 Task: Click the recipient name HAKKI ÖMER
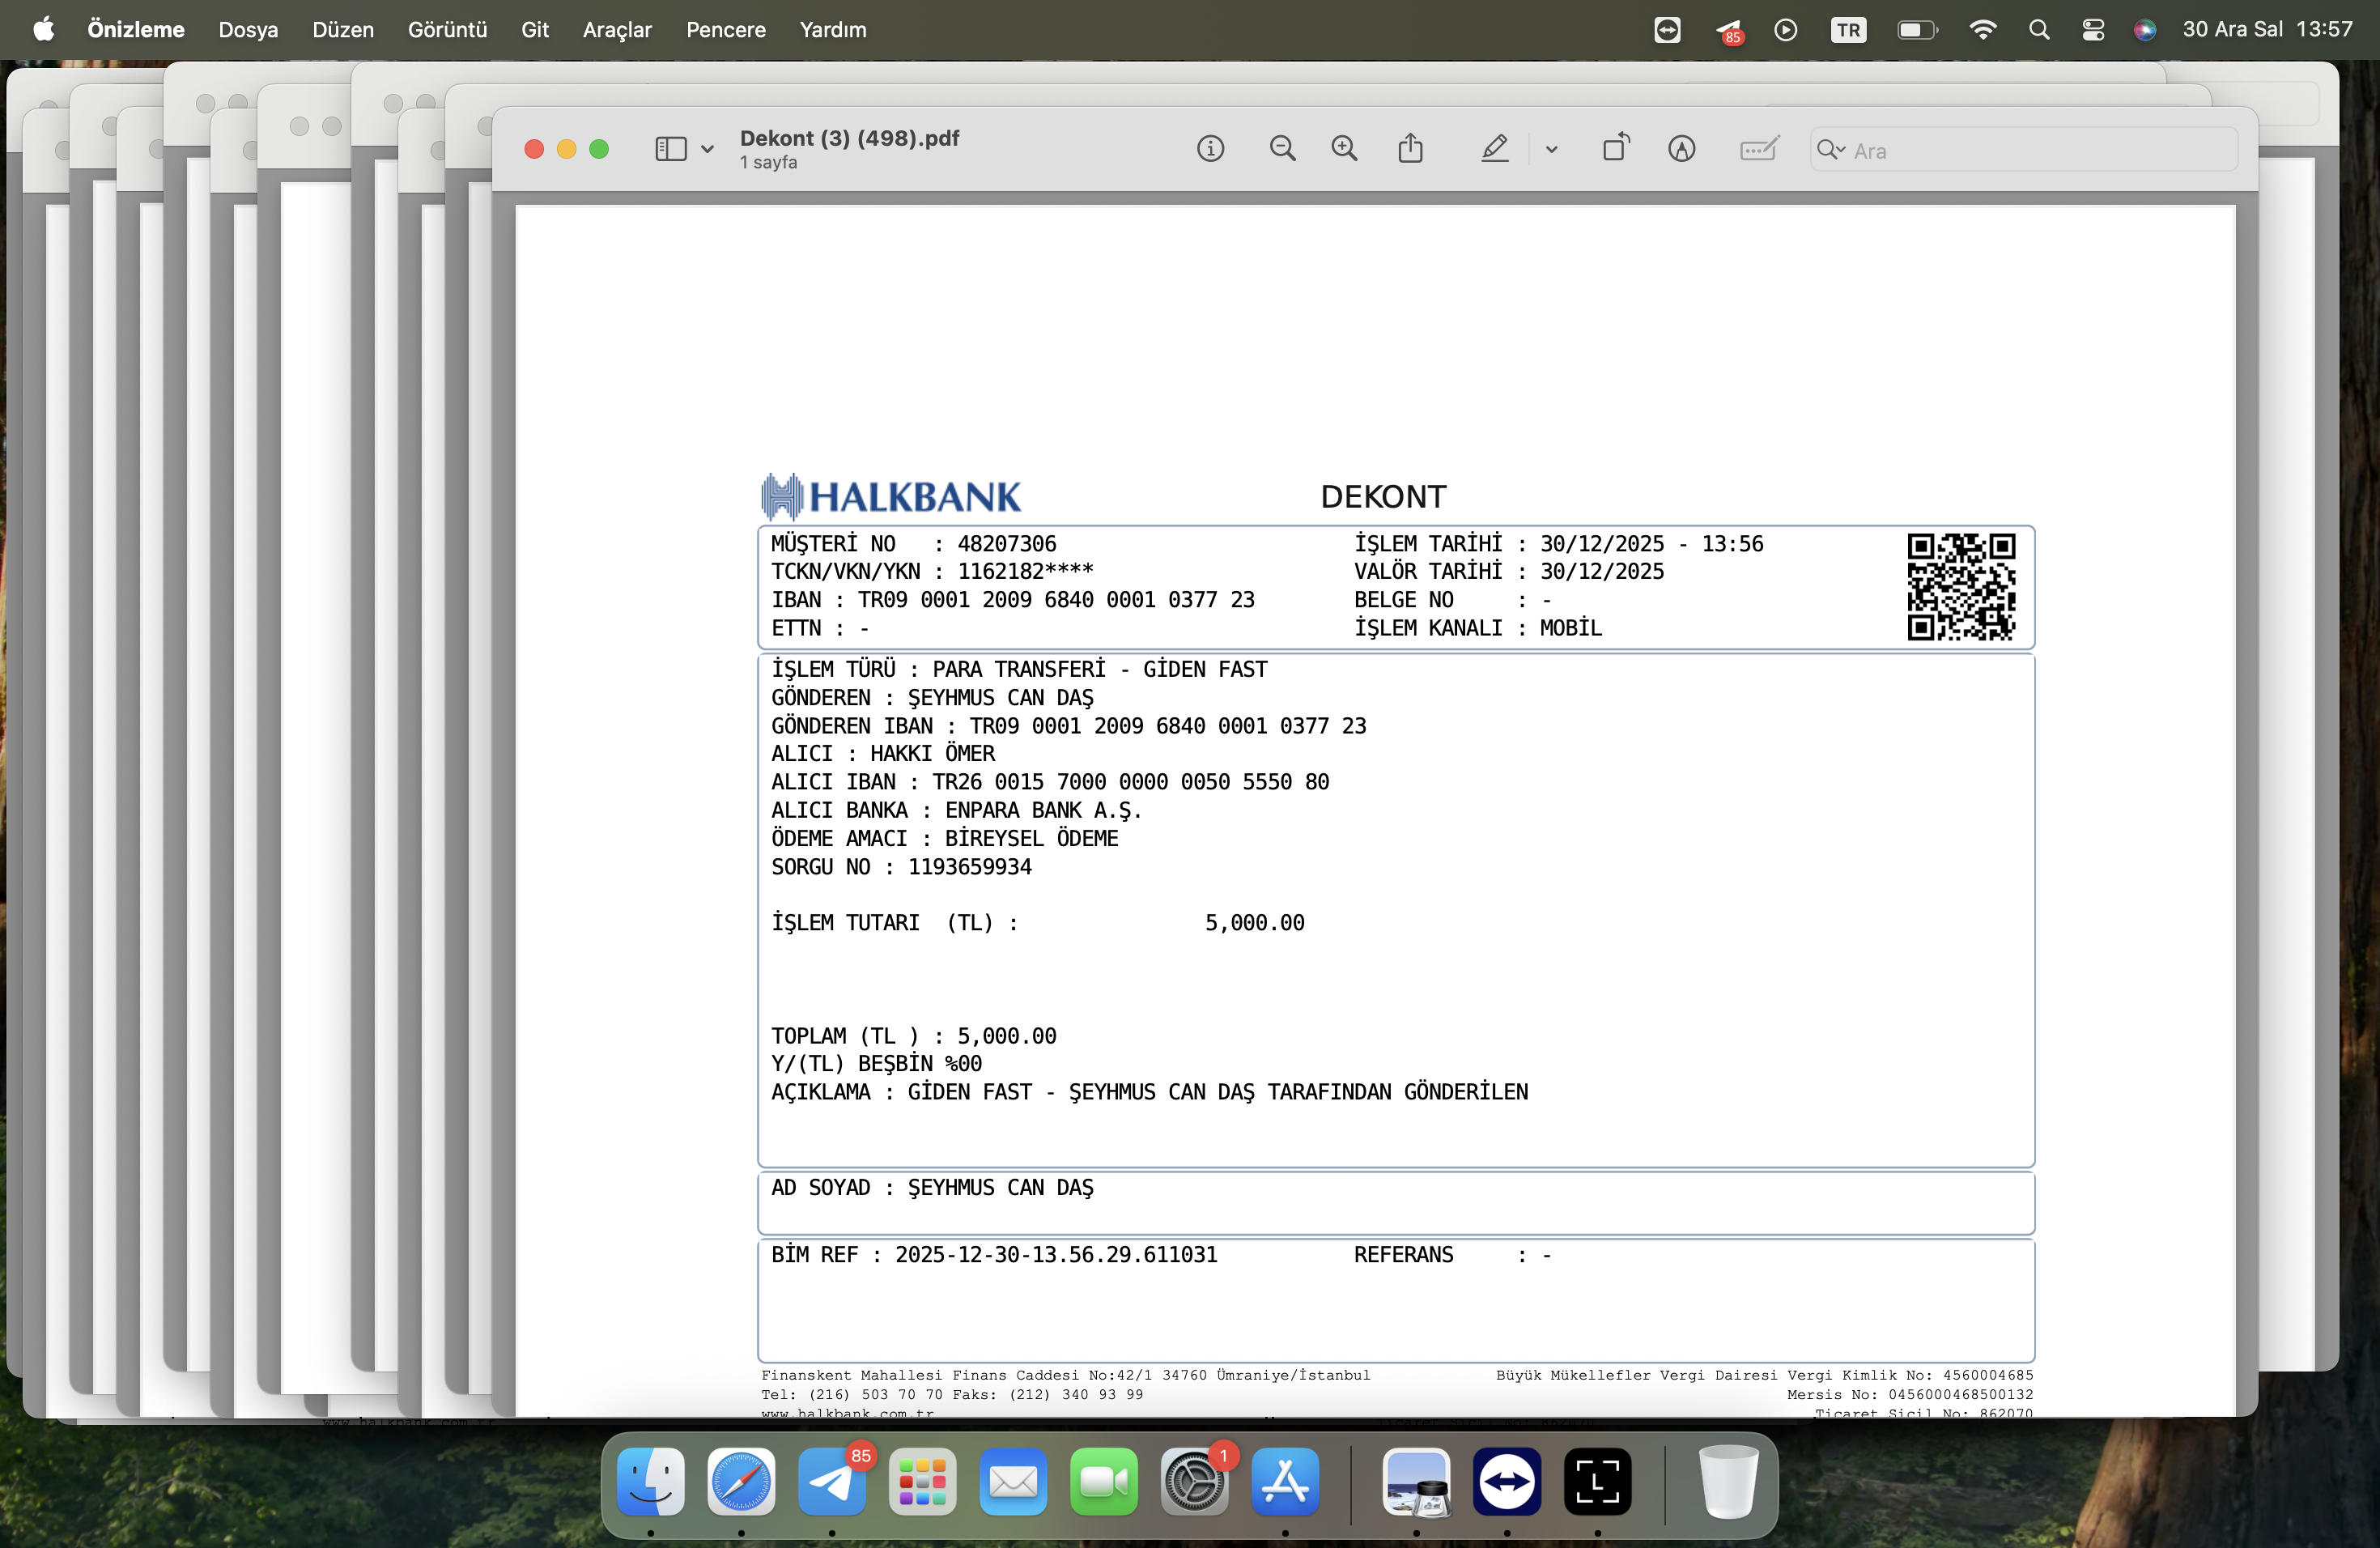pyautogui.click(x=932, y=753)
